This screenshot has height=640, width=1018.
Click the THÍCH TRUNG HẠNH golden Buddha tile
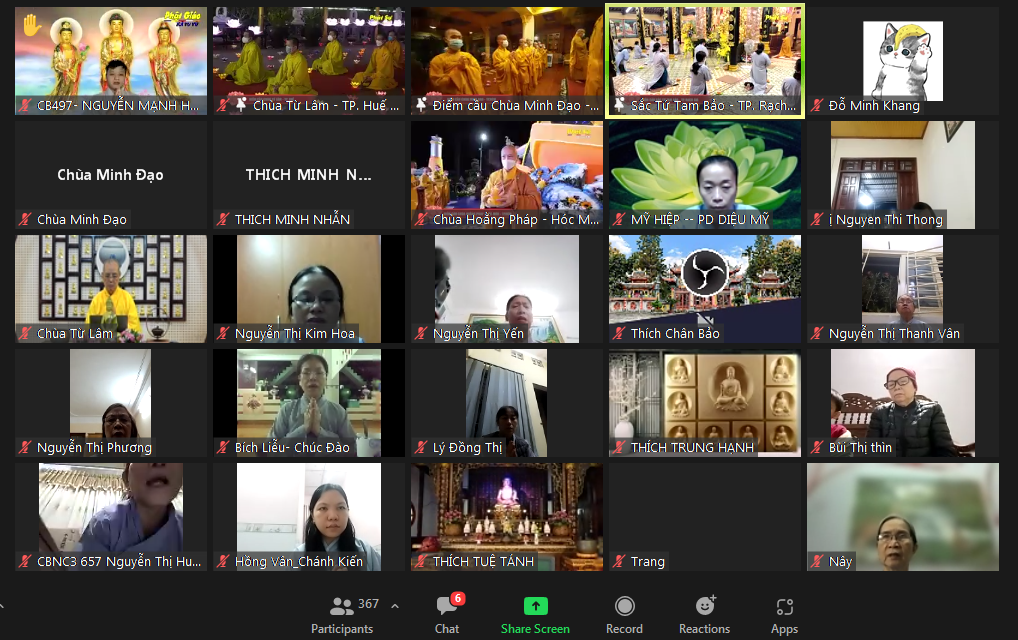[704, 398]
